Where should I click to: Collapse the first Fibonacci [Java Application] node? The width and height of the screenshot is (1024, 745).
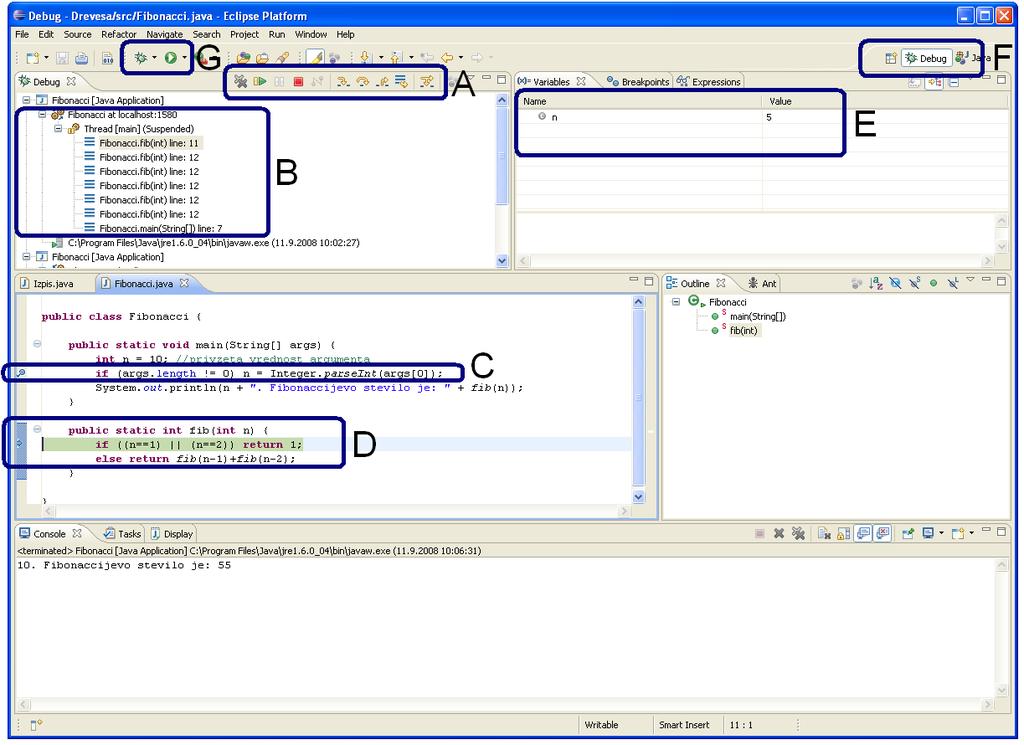(26, 100)
